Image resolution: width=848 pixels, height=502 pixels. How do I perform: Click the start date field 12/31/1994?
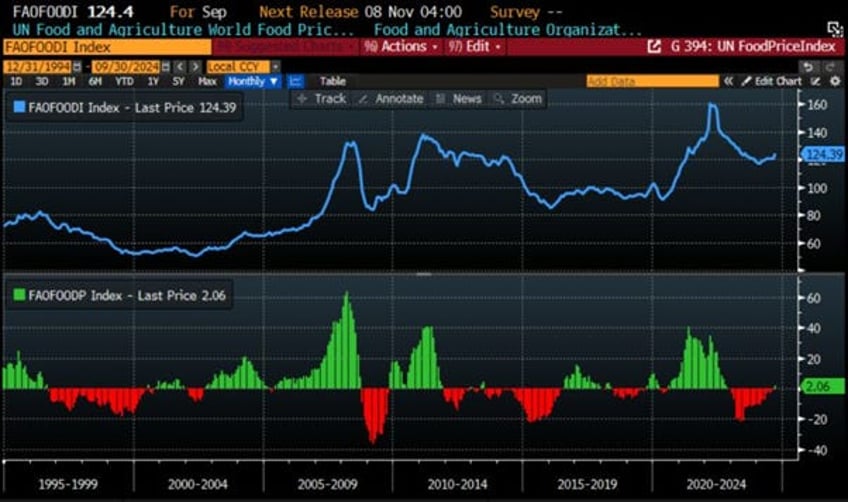(x=37, y=67)
